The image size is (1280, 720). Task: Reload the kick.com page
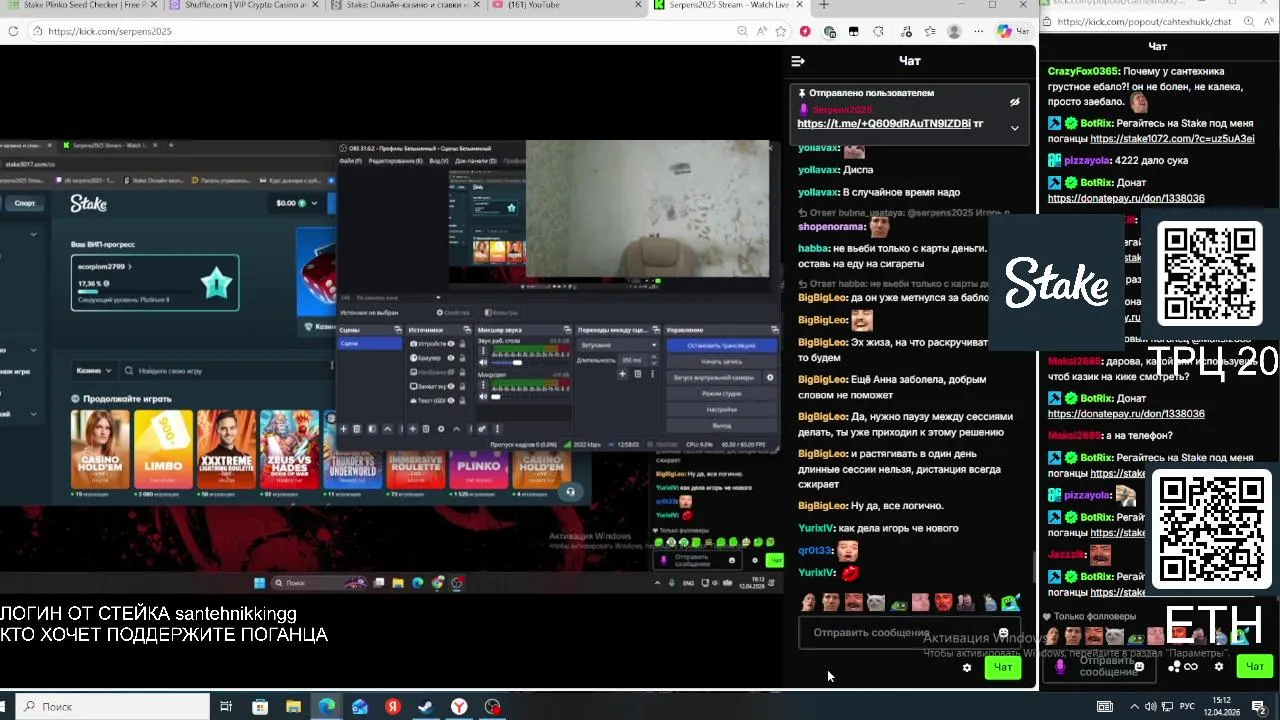tap(13, 31)
